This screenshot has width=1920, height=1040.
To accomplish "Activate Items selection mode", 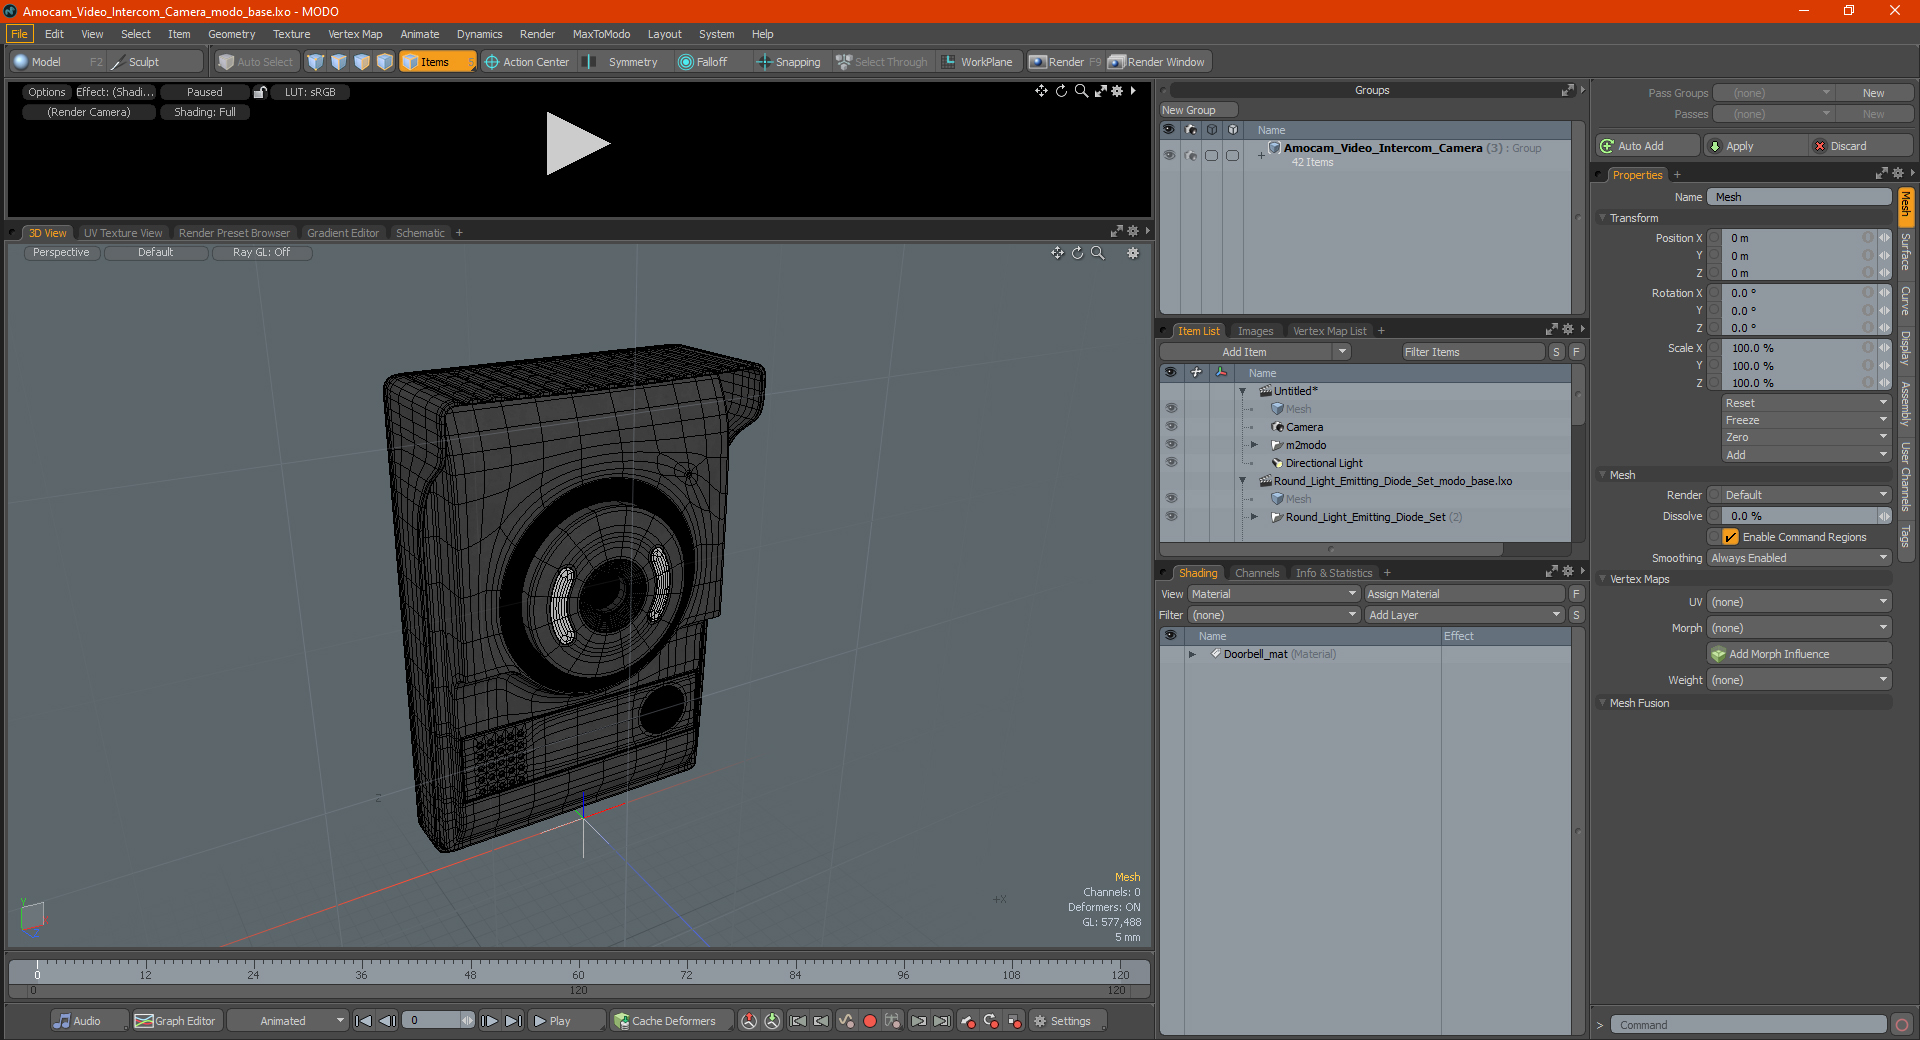I will click(437, 62).
